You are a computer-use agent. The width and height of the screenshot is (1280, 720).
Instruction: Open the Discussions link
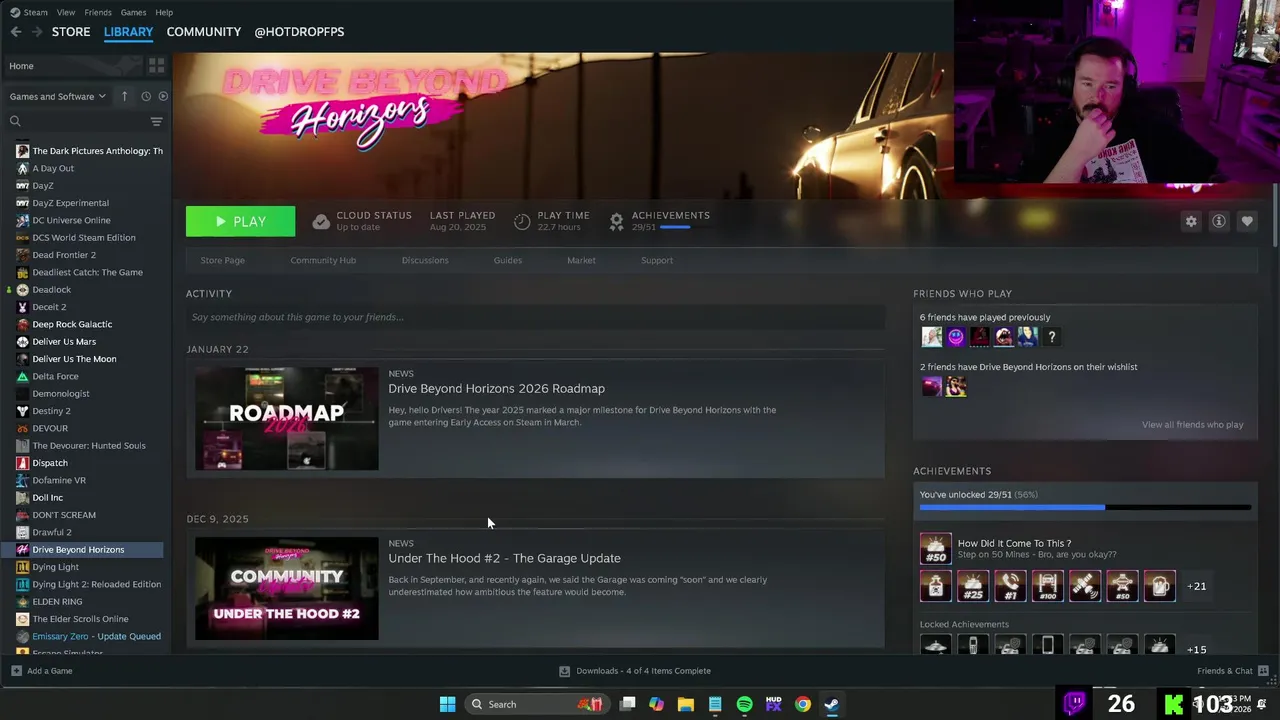[x=425, y=260]
